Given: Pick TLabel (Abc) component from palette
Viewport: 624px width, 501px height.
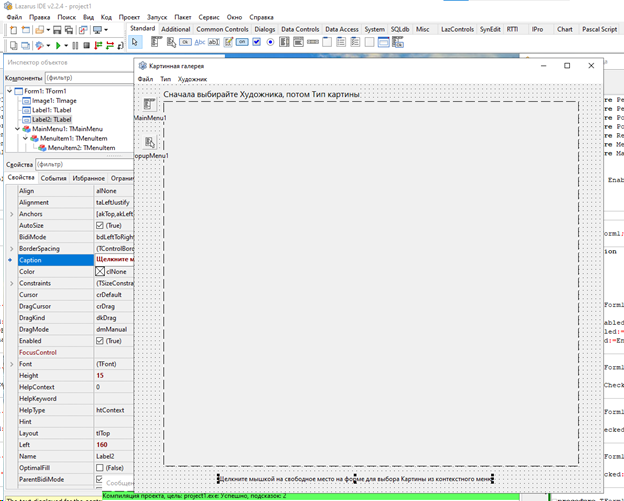Looking at the screenshot, I should point(199,42).
